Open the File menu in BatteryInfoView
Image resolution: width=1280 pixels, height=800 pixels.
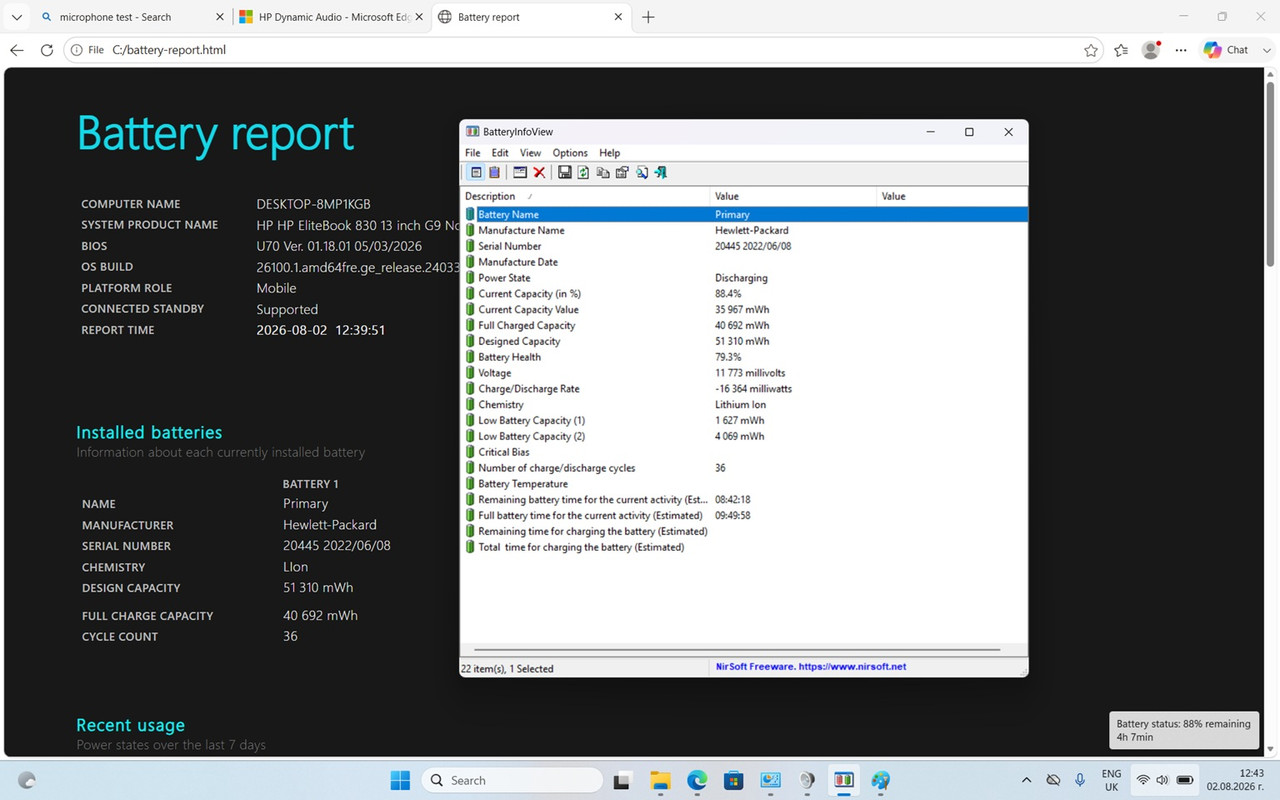tap(473, 153)
